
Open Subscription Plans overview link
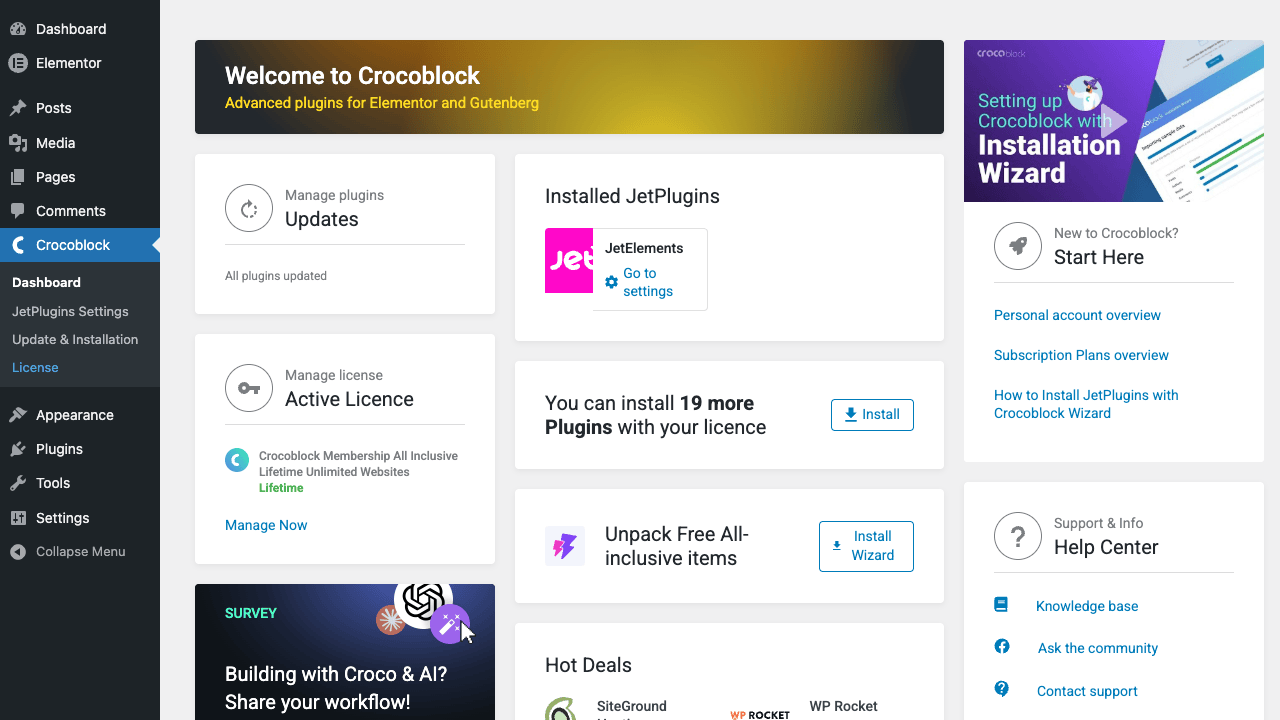1081,355
